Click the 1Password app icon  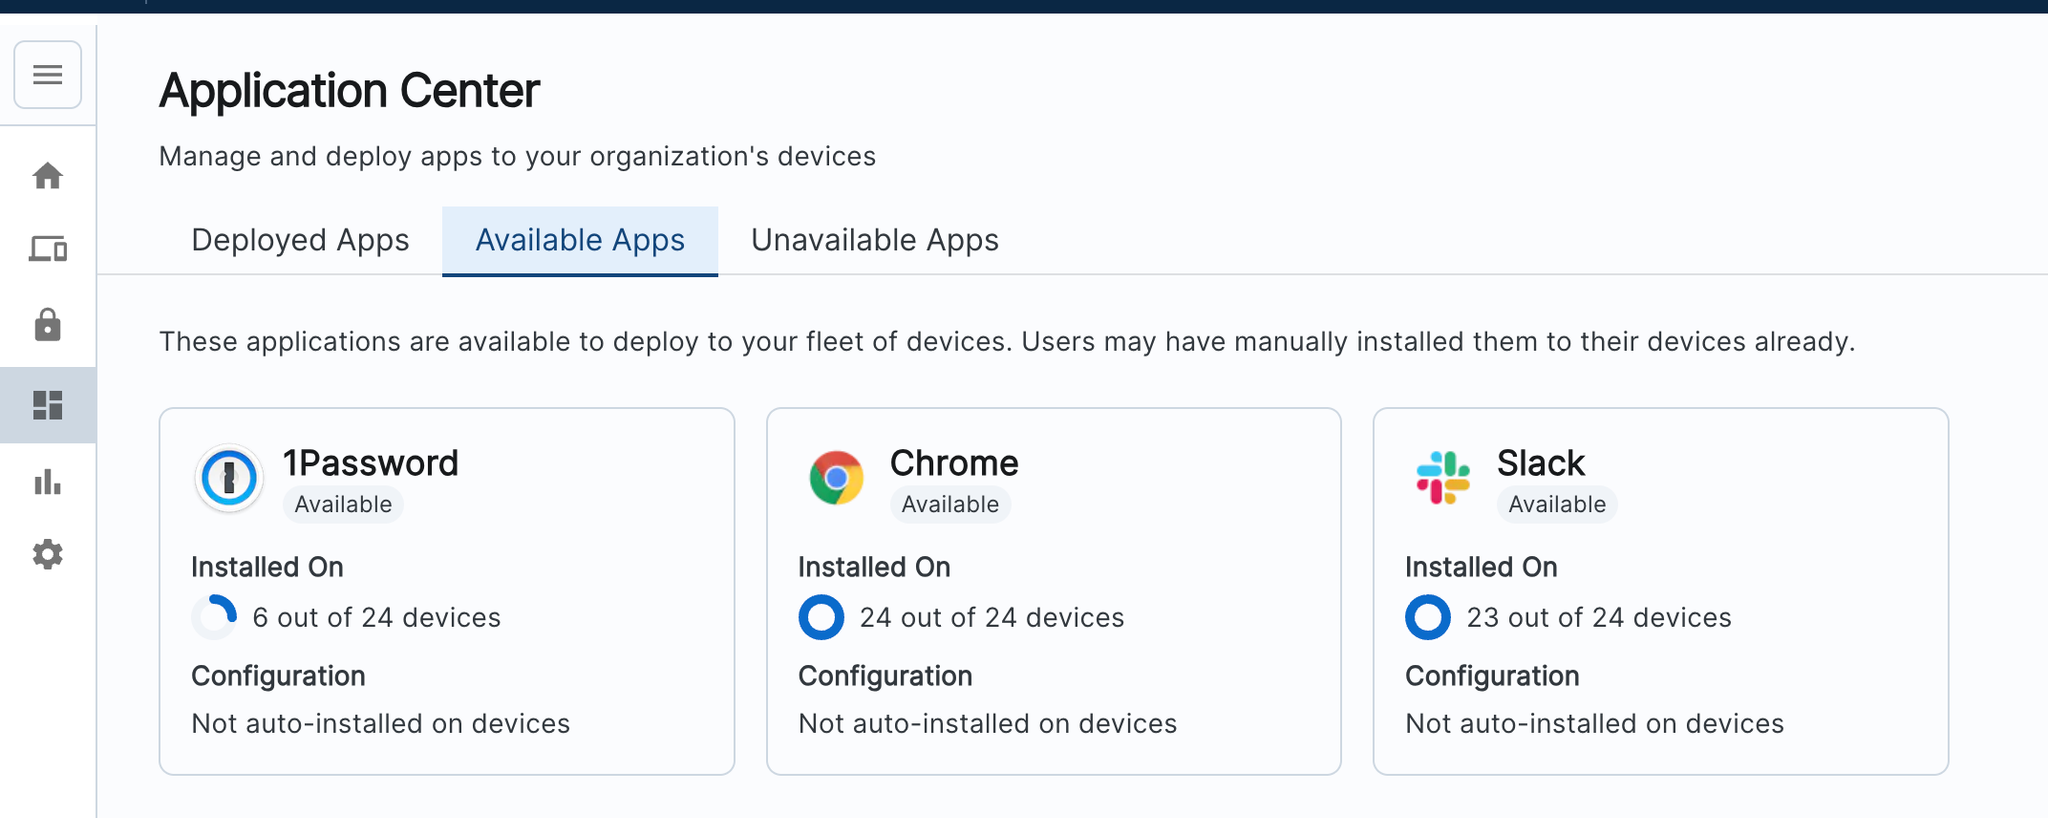tap(229, 479)
